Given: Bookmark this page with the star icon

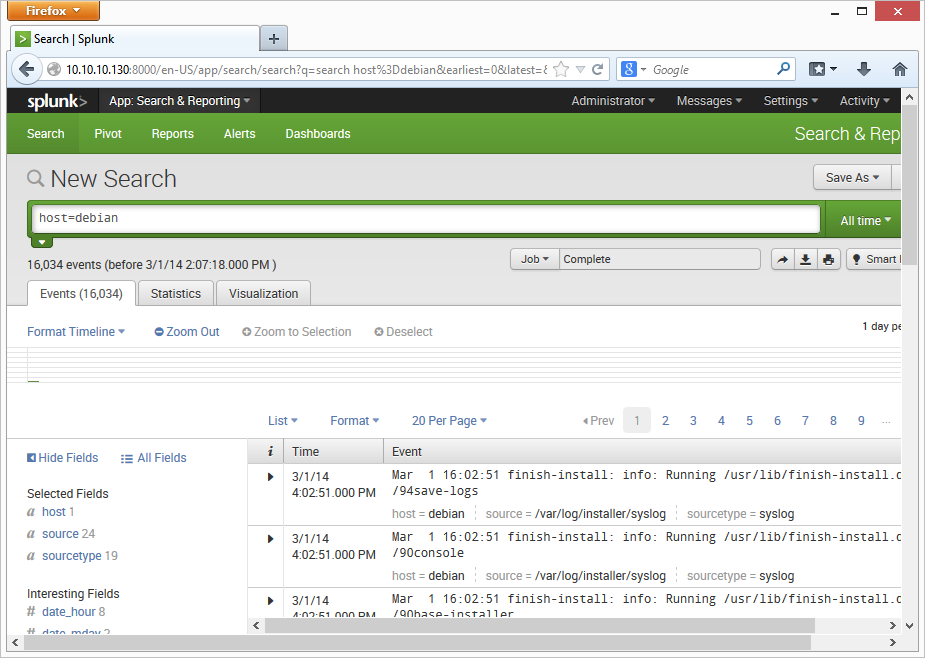Looking at the screenshot, I should coord(561,70).
